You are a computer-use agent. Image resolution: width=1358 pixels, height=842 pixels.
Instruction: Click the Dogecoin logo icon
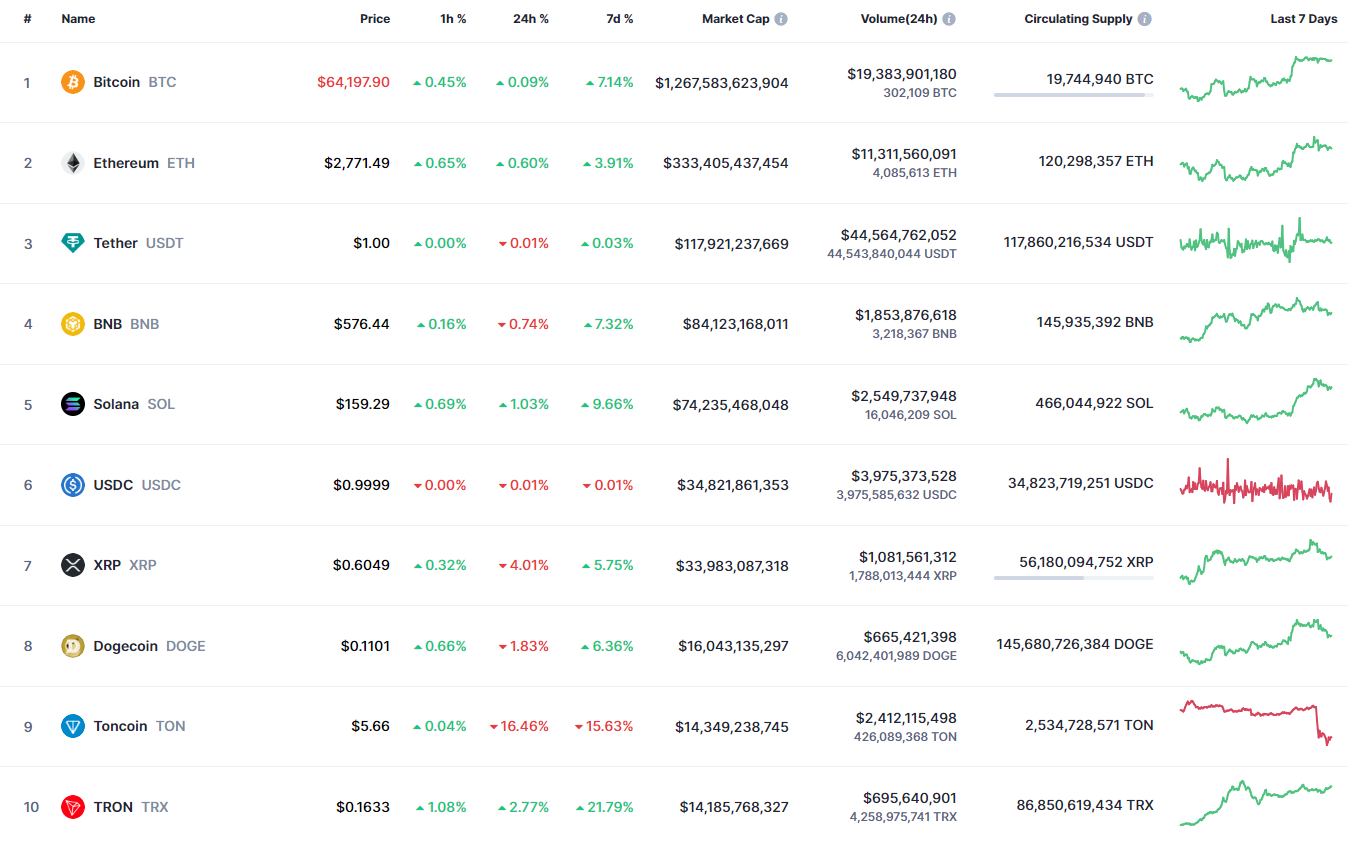pos(73,646)
